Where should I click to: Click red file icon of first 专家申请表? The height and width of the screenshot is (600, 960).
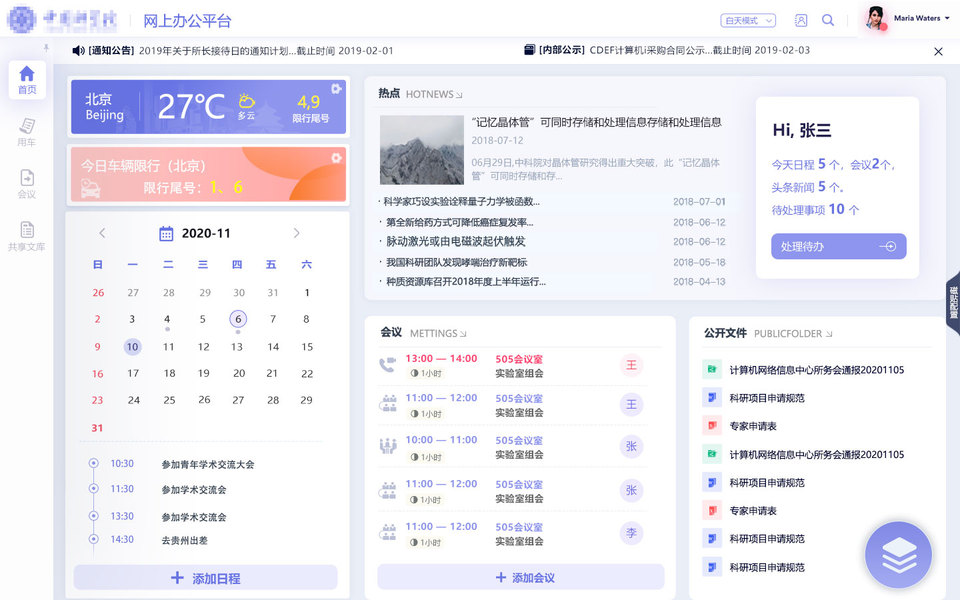point(711,426)
